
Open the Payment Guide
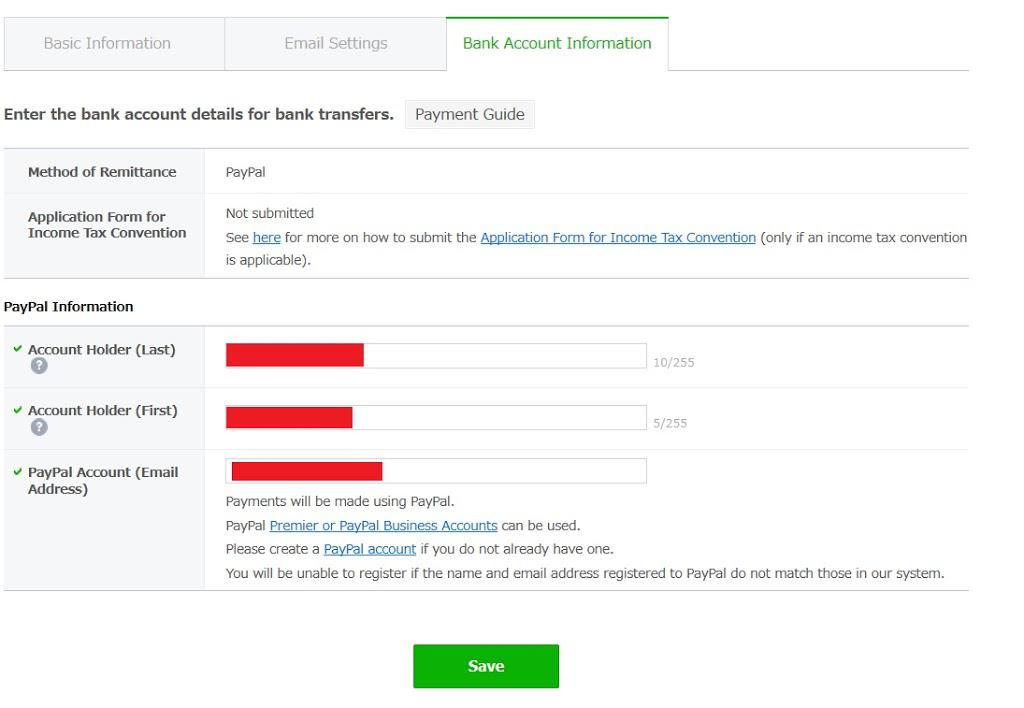coord(470,114)
